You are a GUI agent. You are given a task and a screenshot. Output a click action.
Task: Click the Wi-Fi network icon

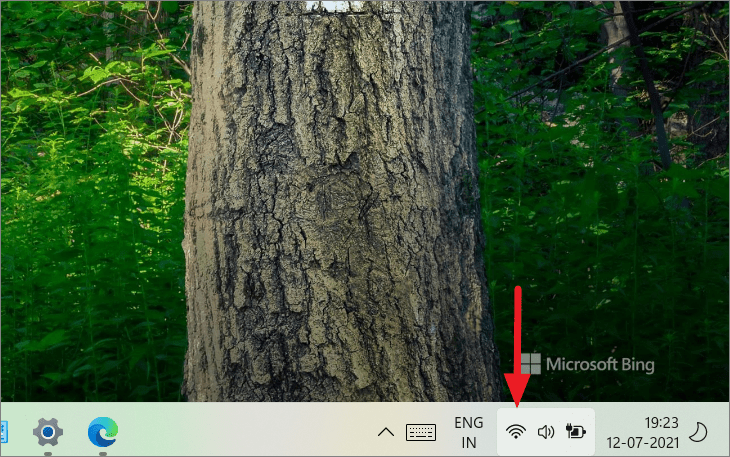tap(516, 432)
